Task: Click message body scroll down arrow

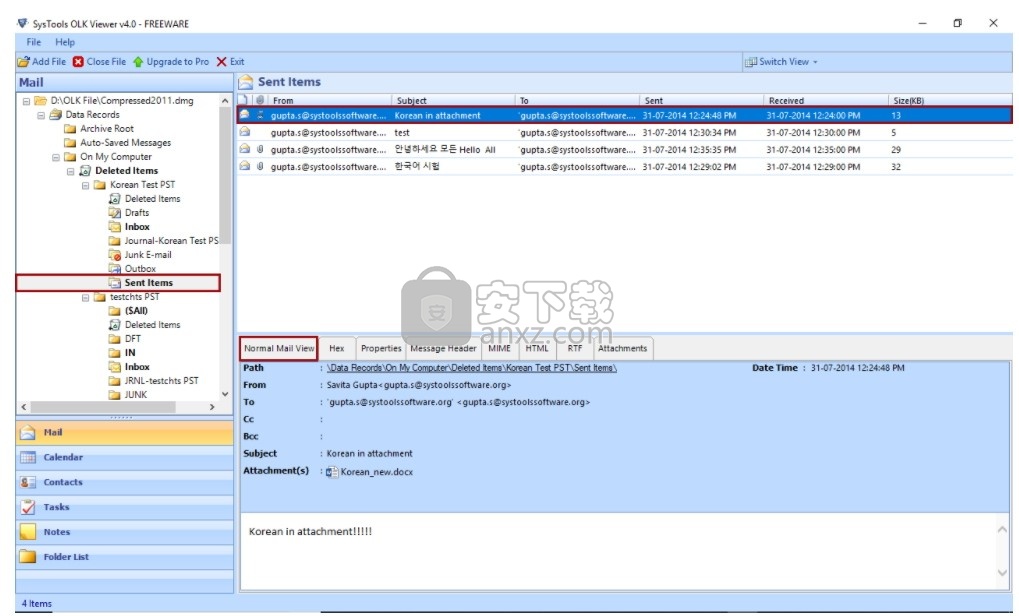Action: coord(1002,572)
